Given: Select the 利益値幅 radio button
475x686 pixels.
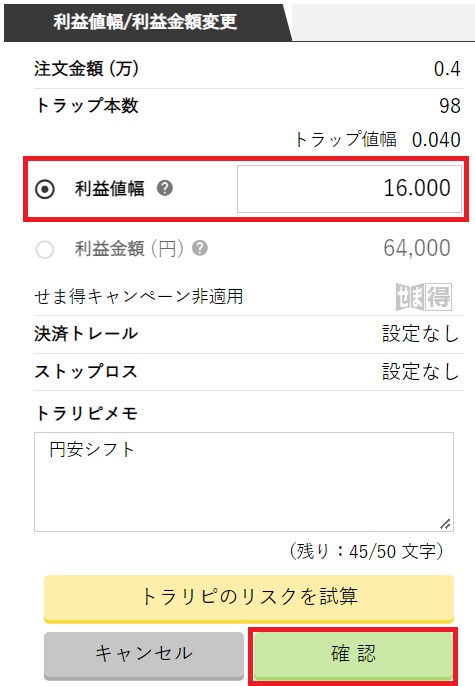Looking at the screenshot, I should (45, 189).
